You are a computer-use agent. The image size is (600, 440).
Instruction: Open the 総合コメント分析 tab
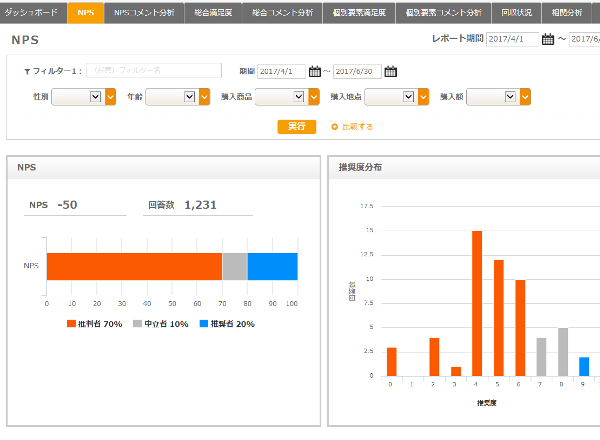[282, 13]
